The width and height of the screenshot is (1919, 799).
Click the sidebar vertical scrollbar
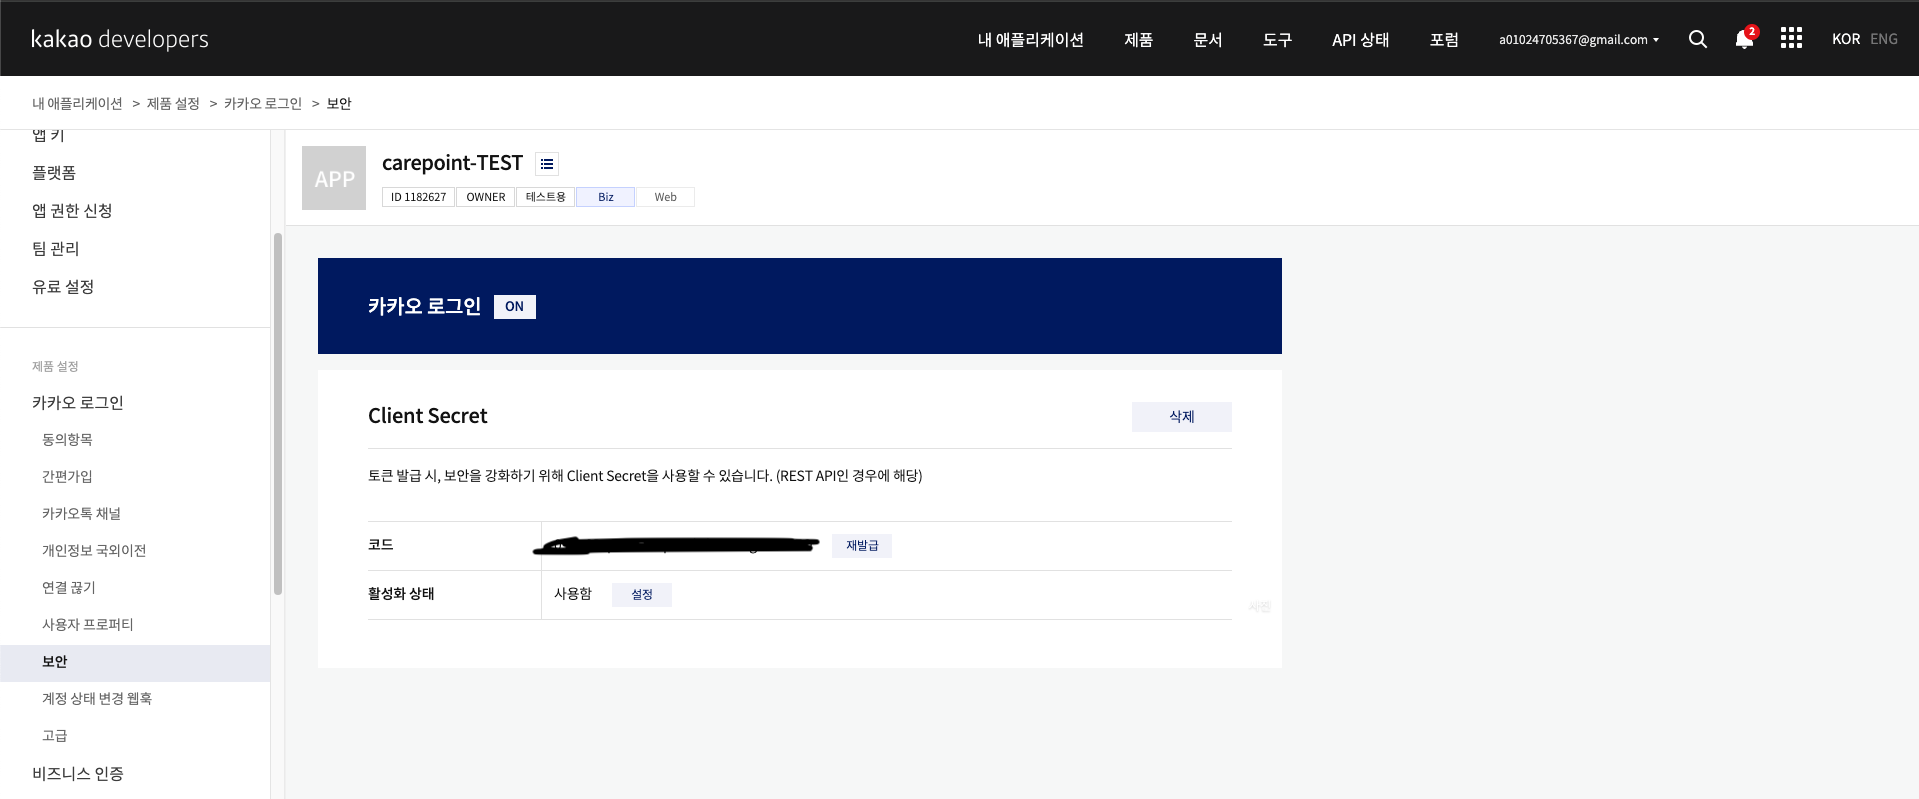point(278,414)
